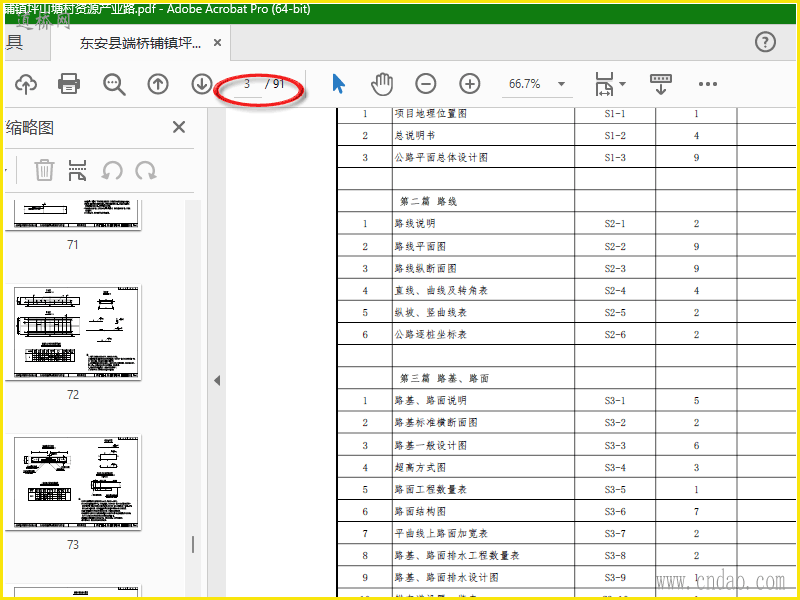The height and width of the screenshot is (600, 800).
Task: Click the 路基、路面说明 entry
Action: 431,401
